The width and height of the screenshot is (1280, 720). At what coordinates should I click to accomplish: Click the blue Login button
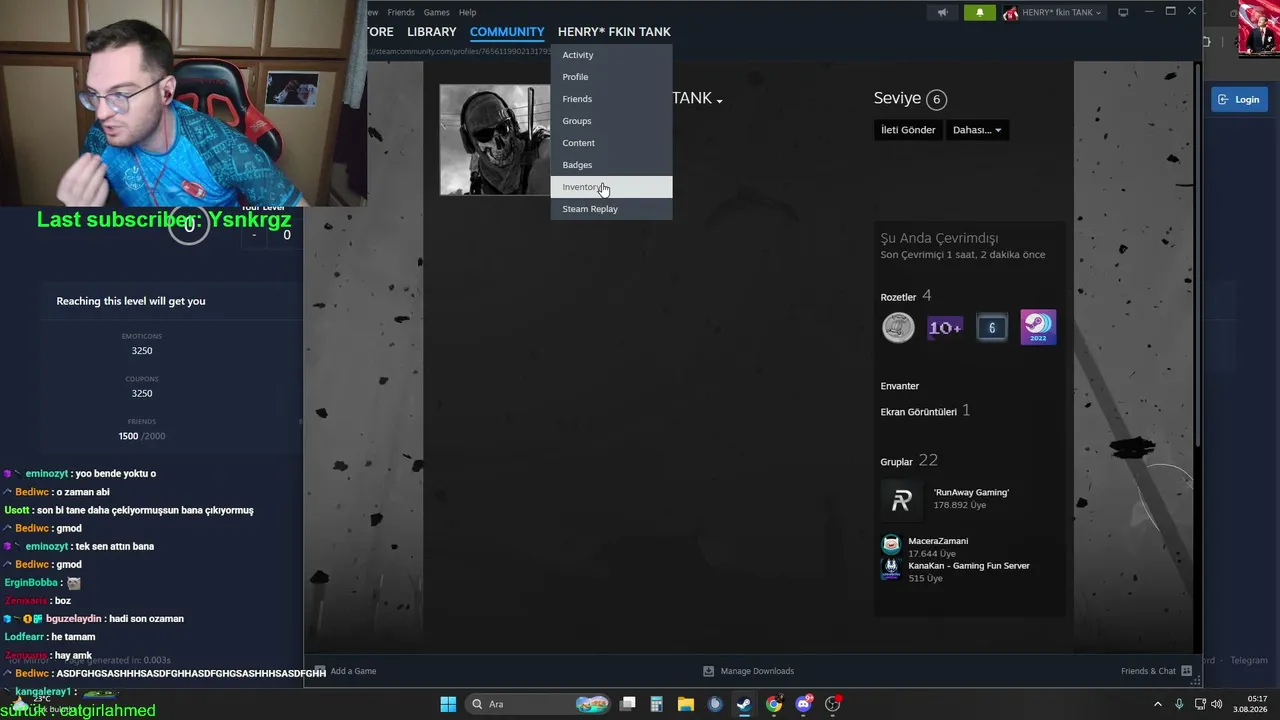1238,99
